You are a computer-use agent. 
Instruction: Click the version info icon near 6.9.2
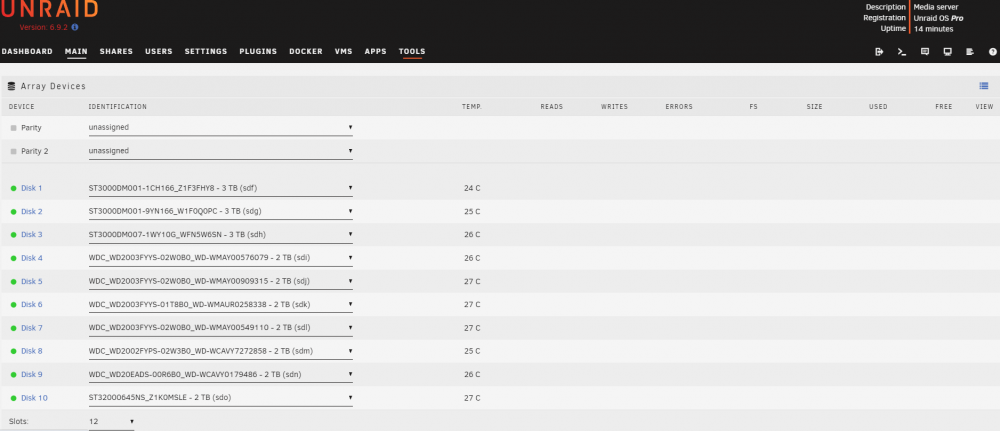tap(75, 27)
